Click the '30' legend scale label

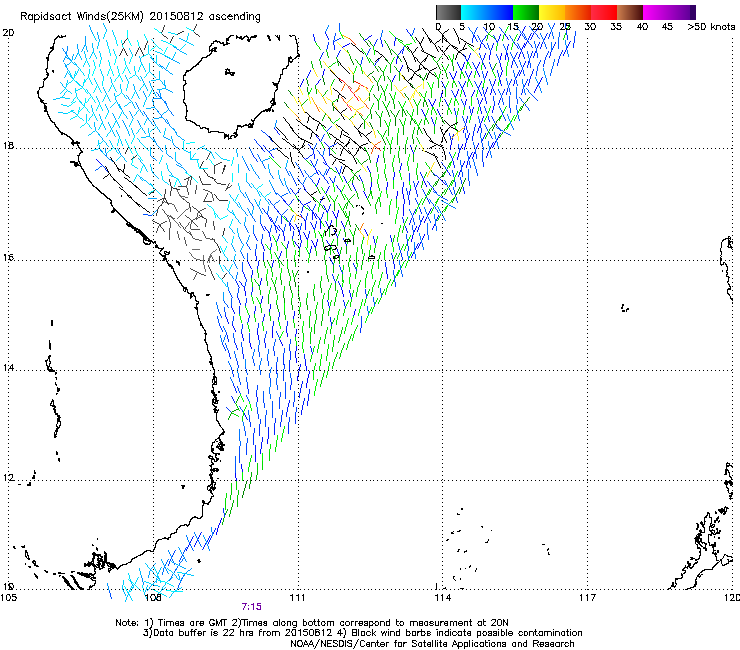(x=590, y=27)
